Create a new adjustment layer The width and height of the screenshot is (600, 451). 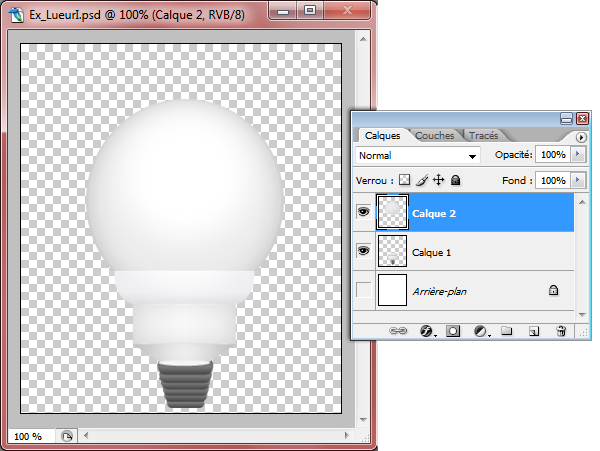(480, 330)
